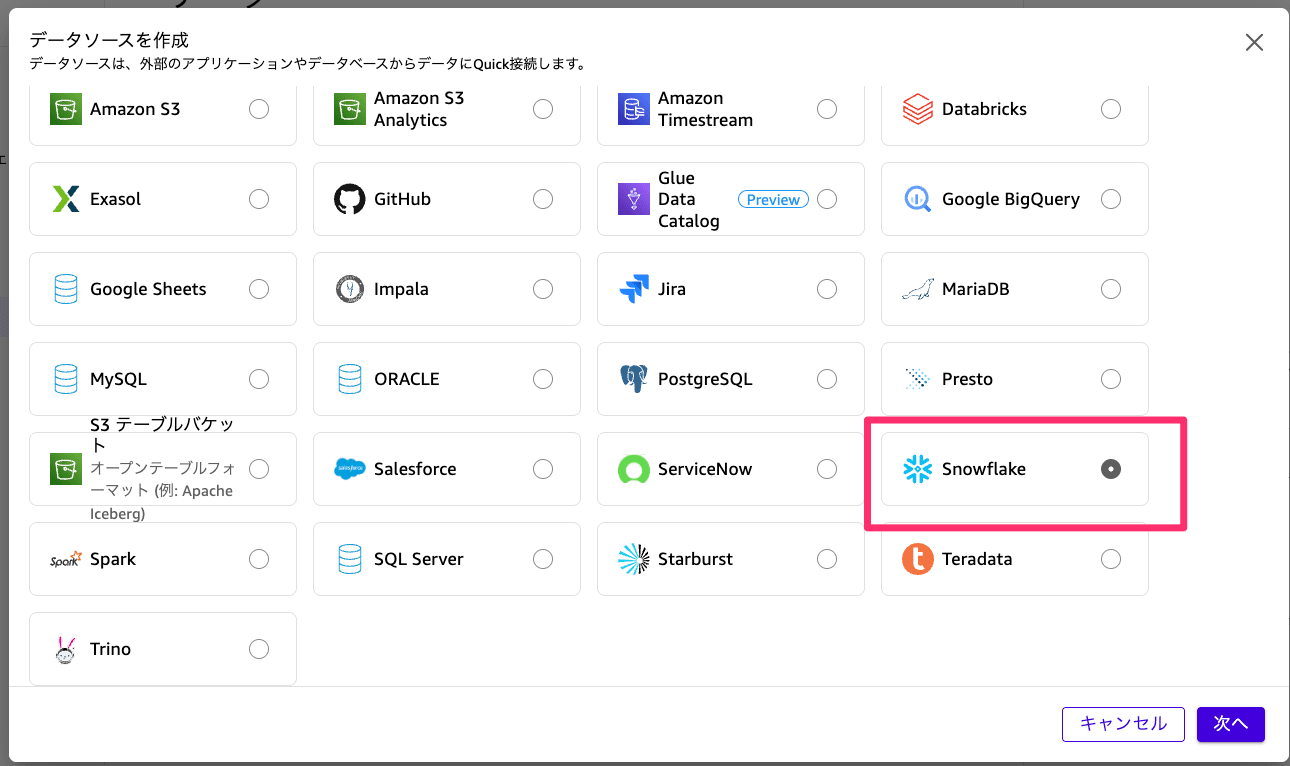Click the Google Sheets label

(x=148, y=289)
